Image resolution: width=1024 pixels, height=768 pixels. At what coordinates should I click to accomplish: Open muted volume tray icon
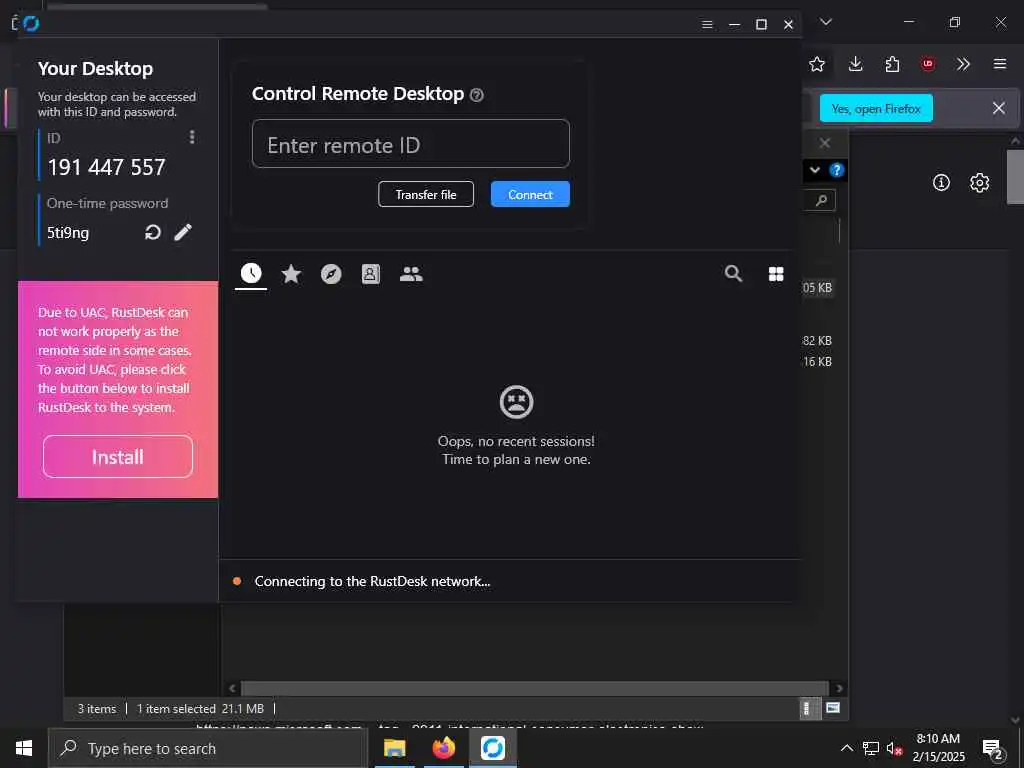tap(894, 748)
